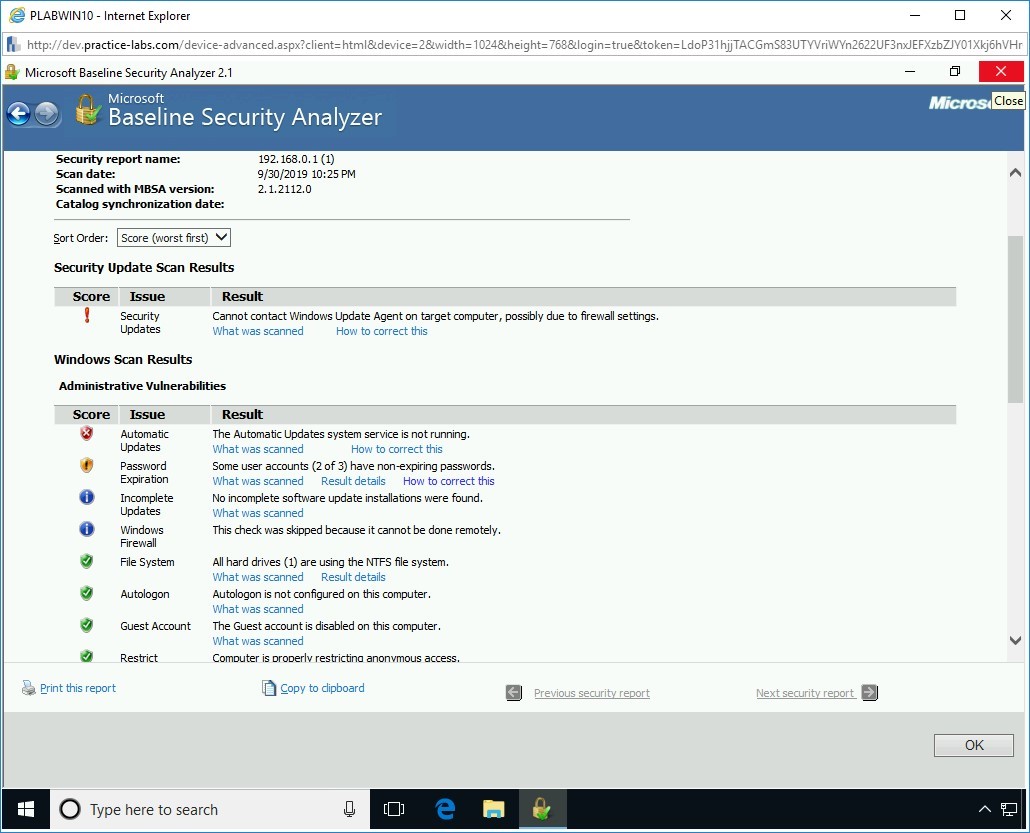
Task: Click the Copy to clipboard link
Action: (322, 688)
